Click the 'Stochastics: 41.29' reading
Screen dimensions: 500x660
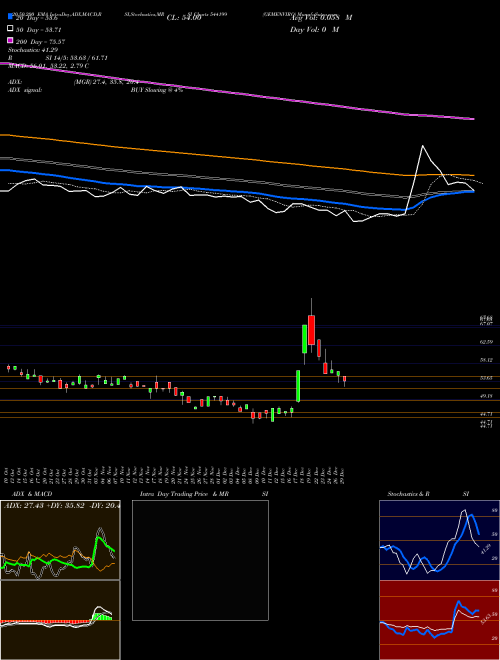[x=33, y=50]
